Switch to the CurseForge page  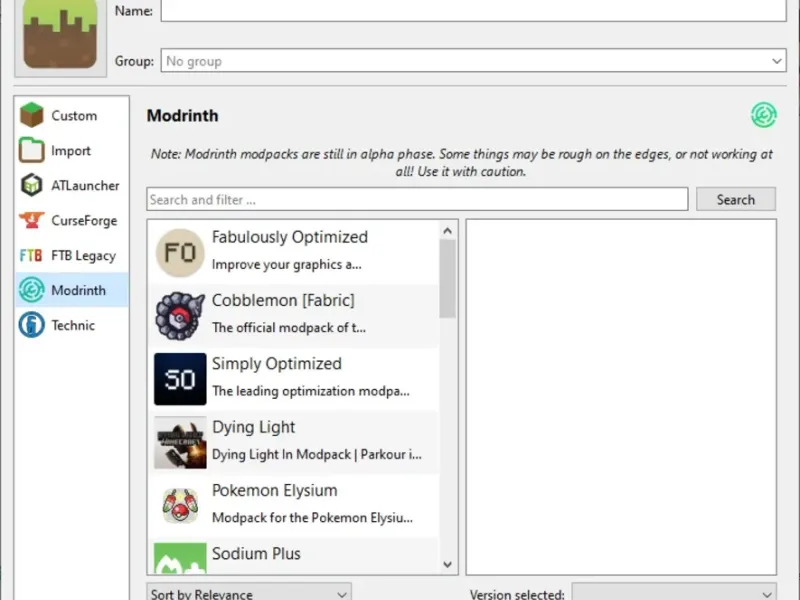pyautogui.click(x=84, y=221)
